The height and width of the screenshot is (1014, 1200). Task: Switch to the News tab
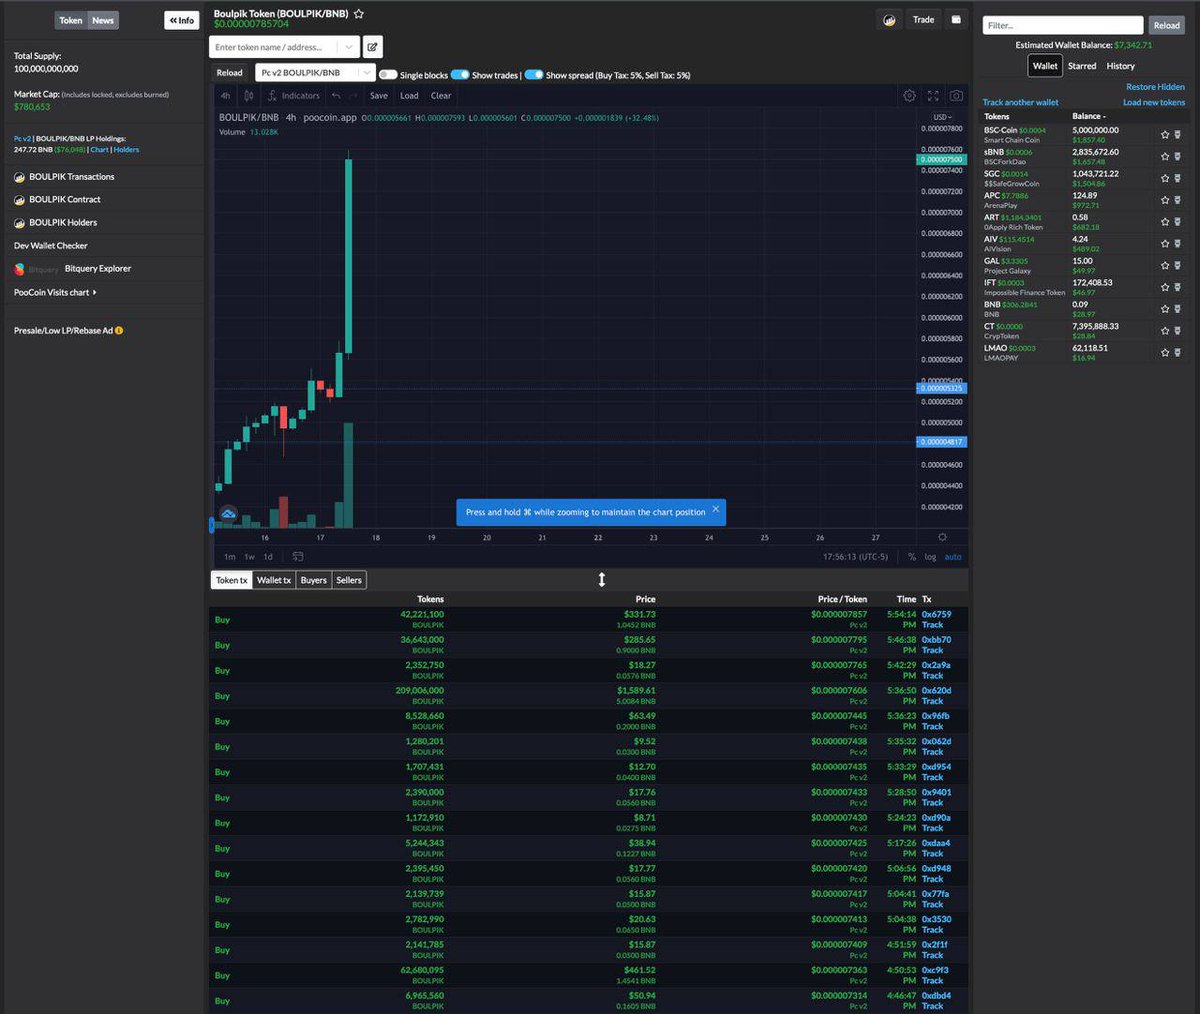[x=103, y=20]
